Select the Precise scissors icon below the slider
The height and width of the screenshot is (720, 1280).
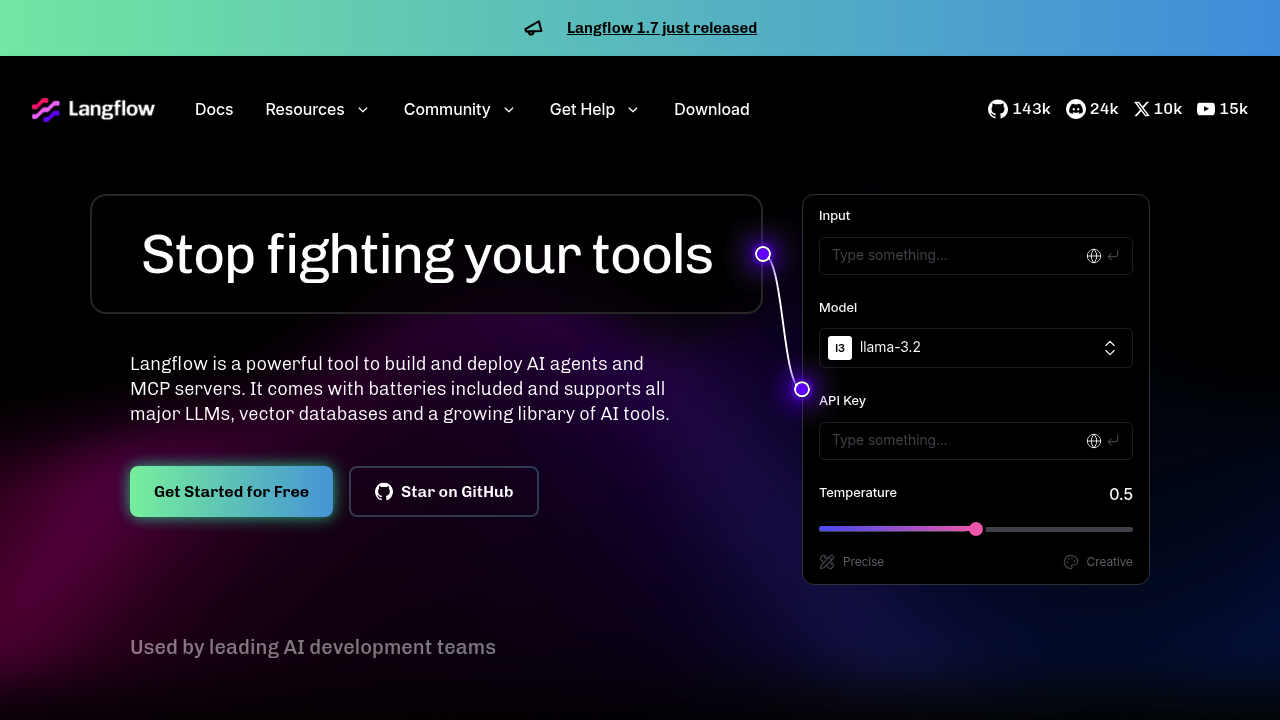[826, 561]
